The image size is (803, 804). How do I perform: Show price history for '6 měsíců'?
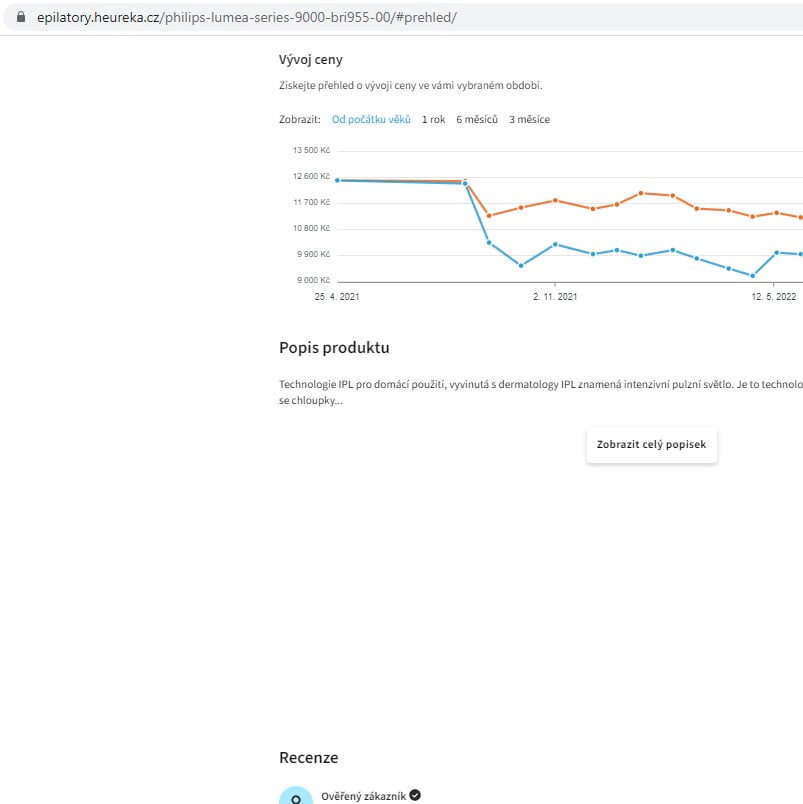point(477,120)
